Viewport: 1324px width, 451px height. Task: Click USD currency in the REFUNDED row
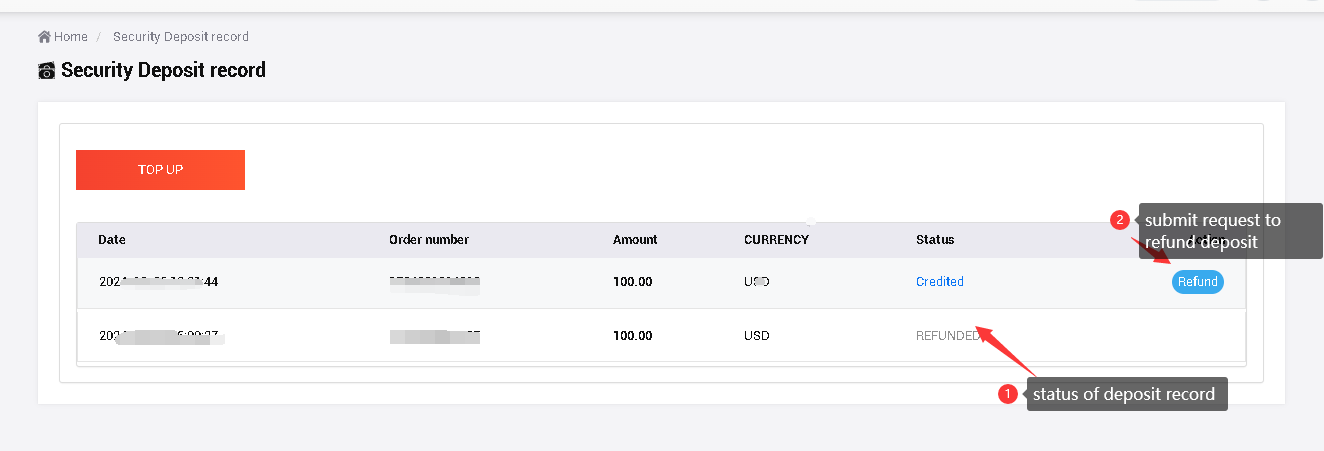757,336
